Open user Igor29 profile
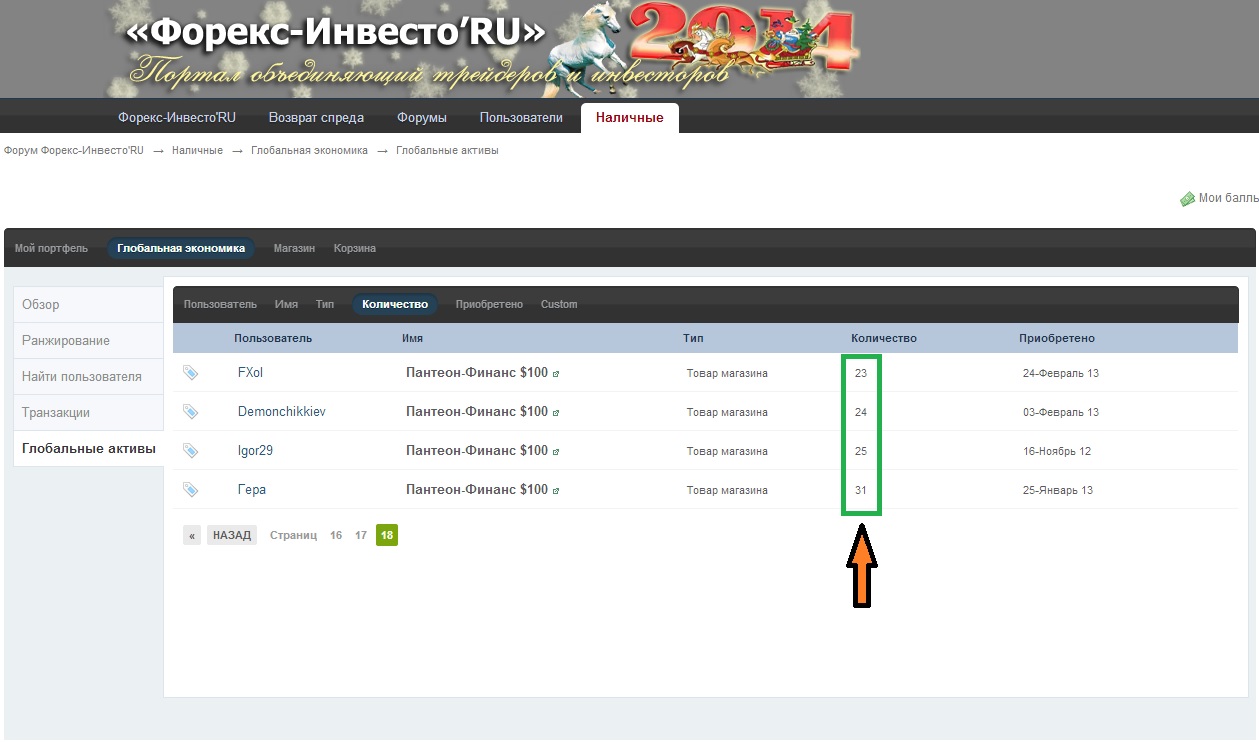1259x743 pixels. click(x=255, y=450)
